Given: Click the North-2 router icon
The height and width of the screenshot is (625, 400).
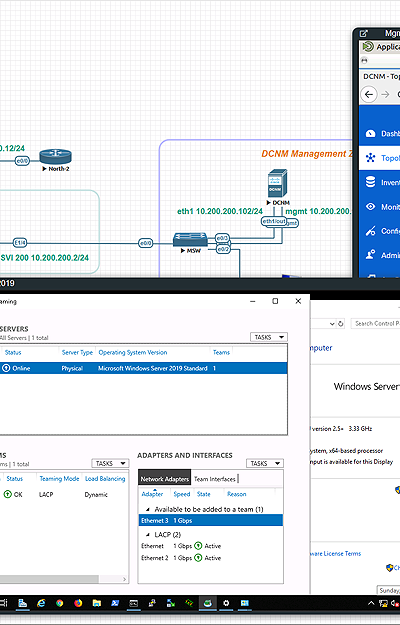Looking at the screenshot, I should 55,156.
